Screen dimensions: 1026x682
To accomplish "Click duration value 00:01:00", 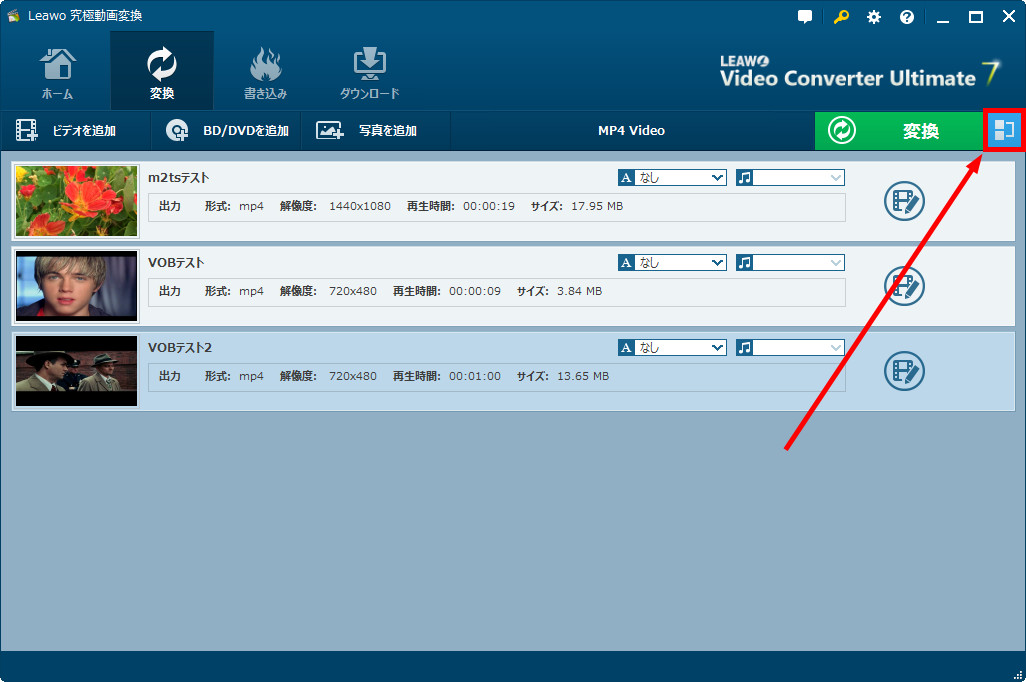I will point(475,376).
